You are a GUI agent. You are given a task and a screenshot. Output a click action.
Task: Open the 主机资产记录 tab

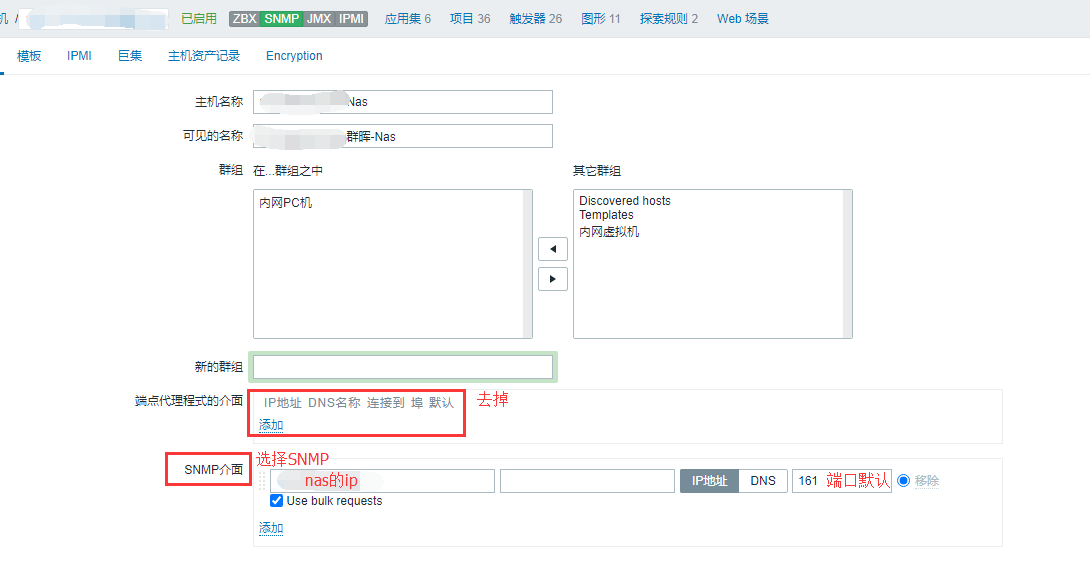[204, 56]
